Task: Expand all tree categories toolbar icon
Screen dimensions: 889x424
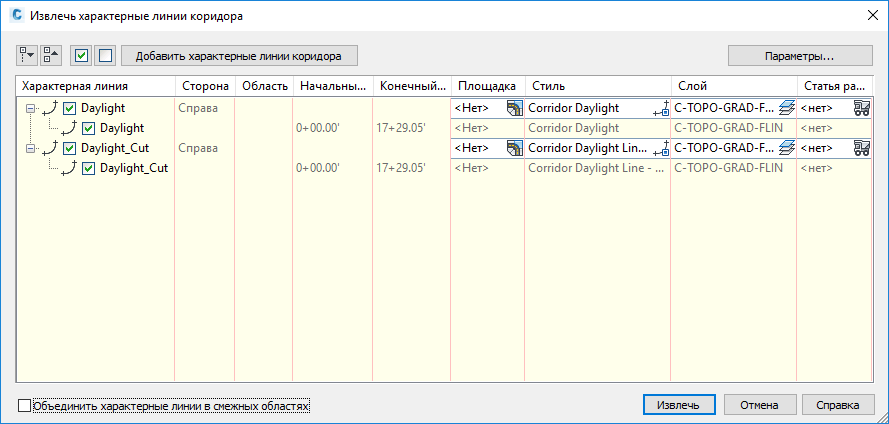Action: click(x=27, y=56)
